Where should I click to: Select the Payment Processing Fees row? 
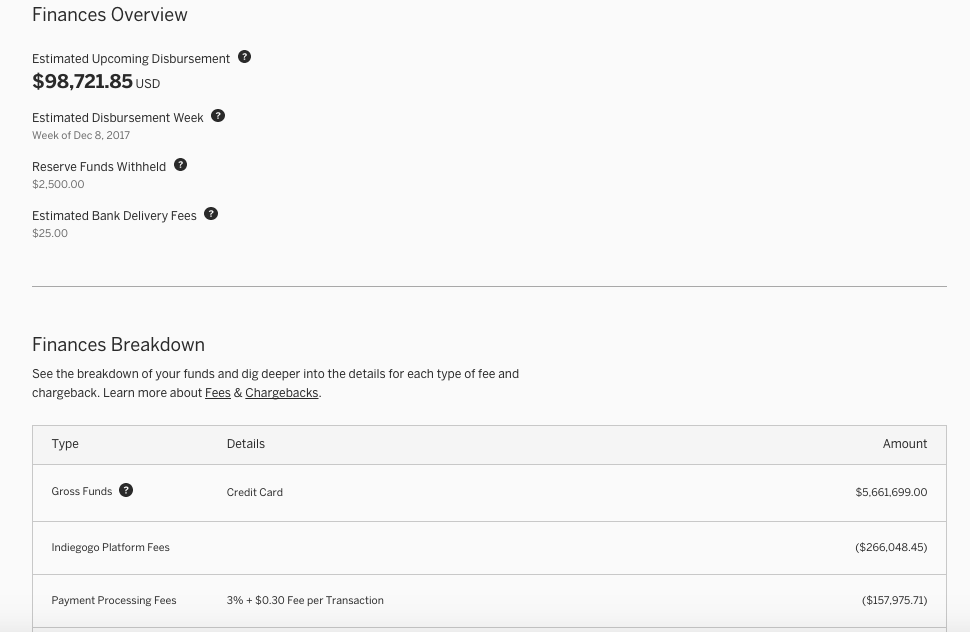coord(489,600)
